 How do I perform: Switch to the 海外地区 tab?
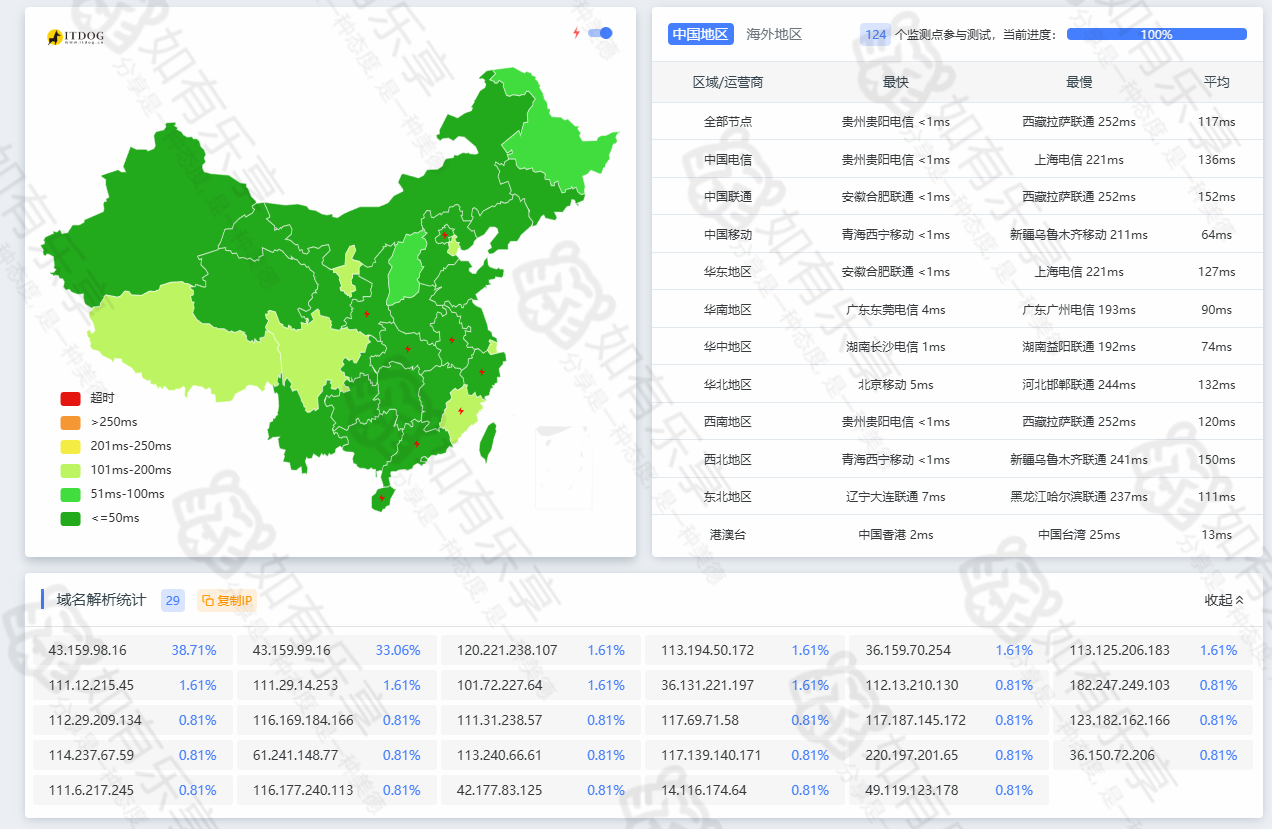pos(774,34)
